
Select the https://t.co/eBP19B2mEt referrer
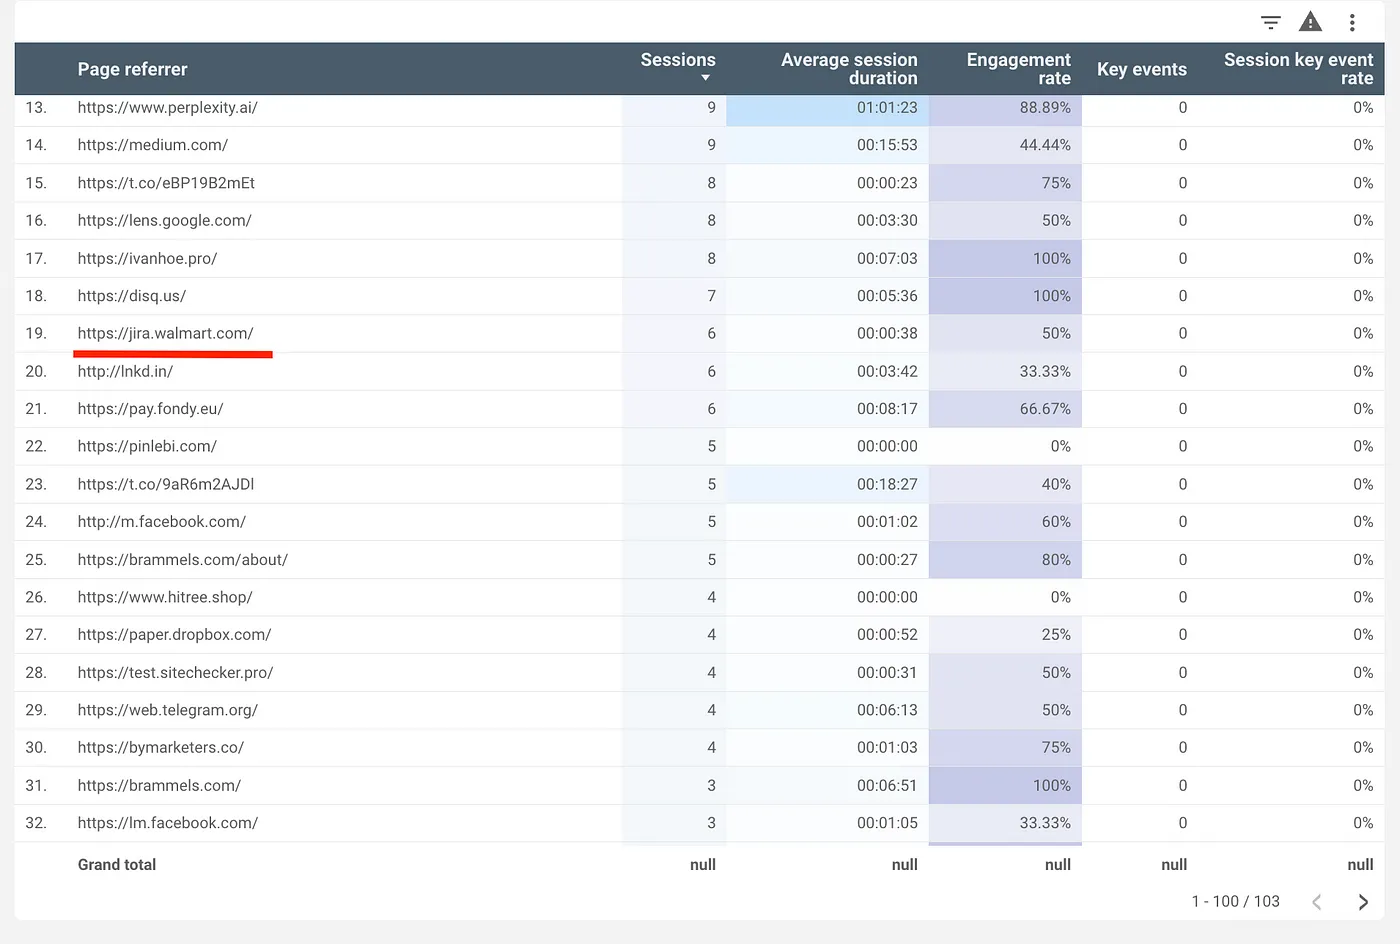point(166,183)
